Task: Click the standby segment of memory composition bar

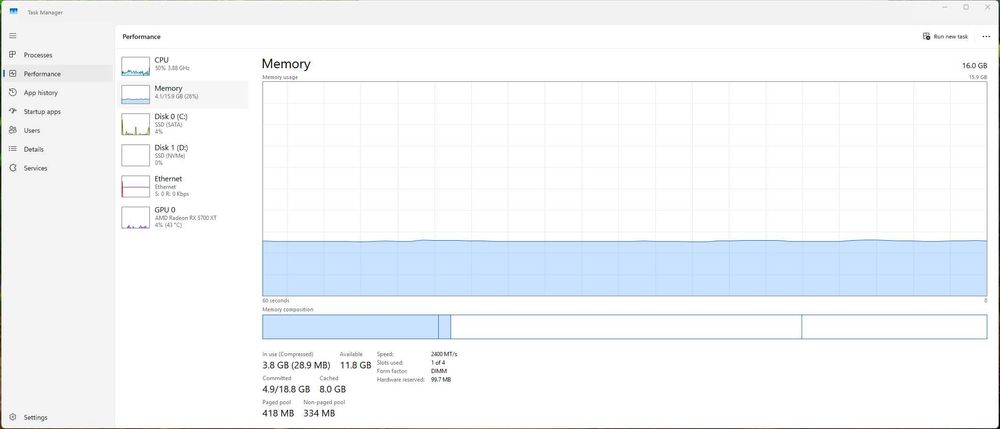Action: point(626,326)
